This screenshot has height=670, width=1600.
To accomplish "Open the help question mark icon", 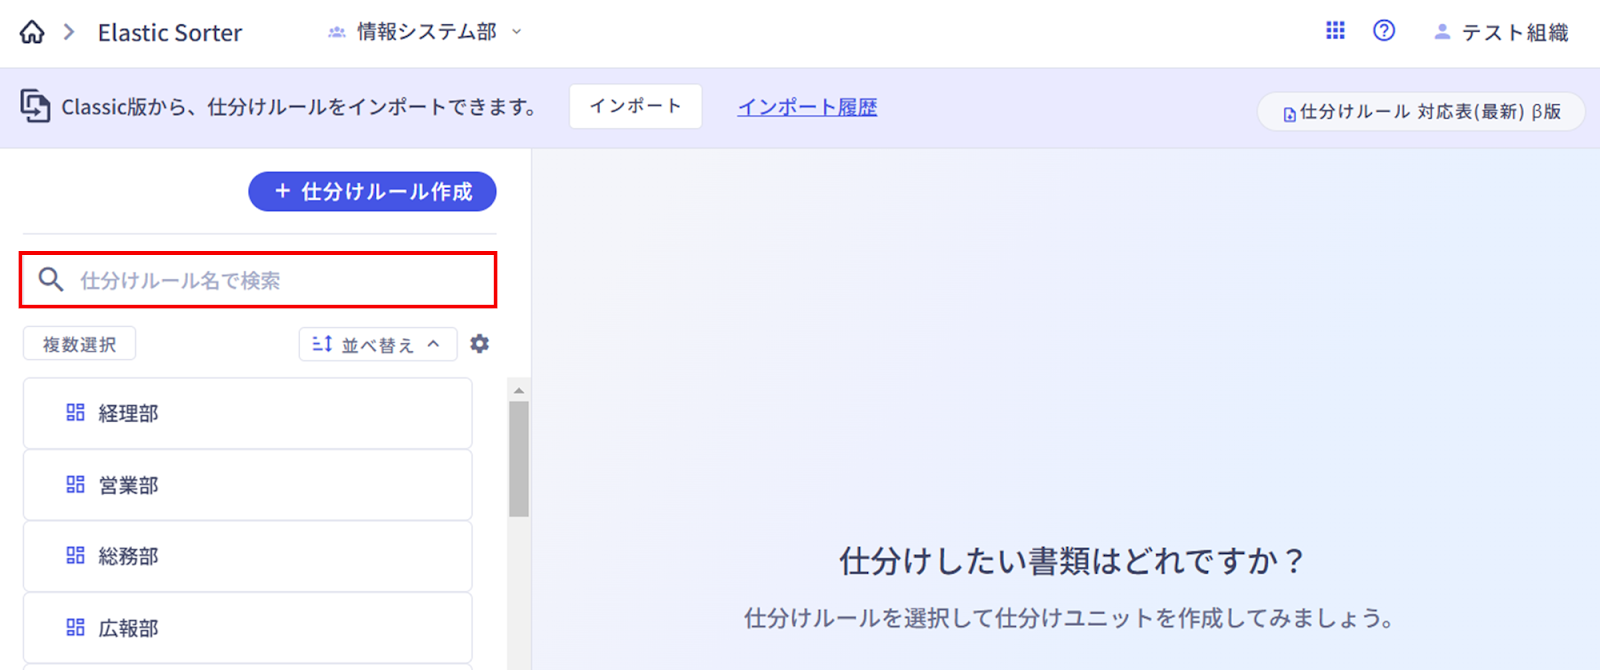I will pos(1384,31).
